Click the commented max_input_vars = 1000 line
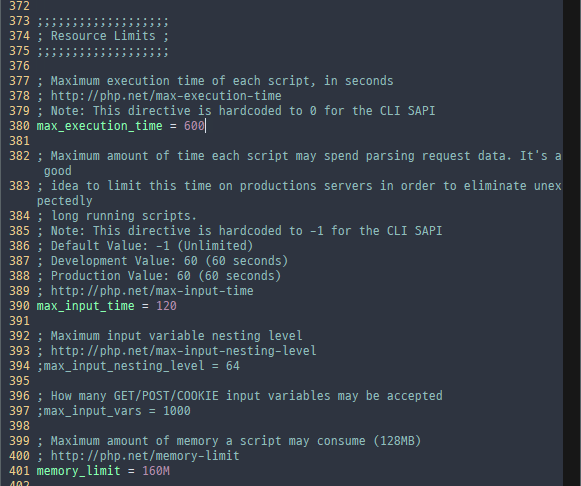Screen dimensions: 581x486 (x=113, y=411)
